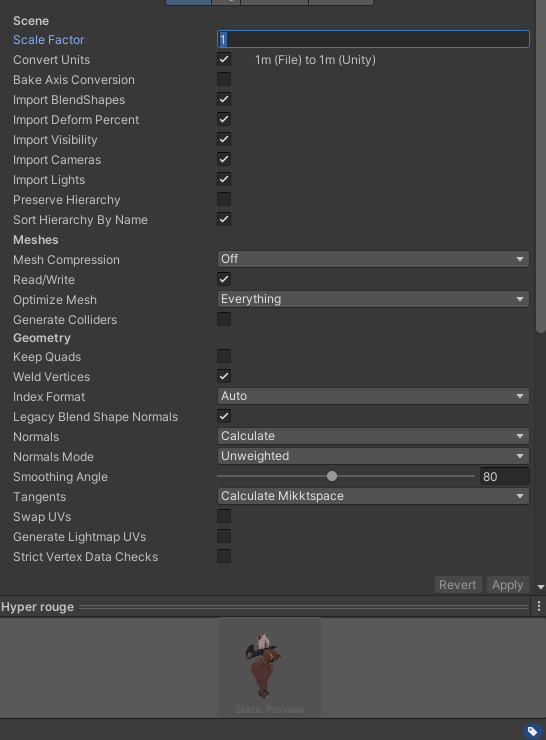Turn on Generate Lightmap UVs

(224, 536)
